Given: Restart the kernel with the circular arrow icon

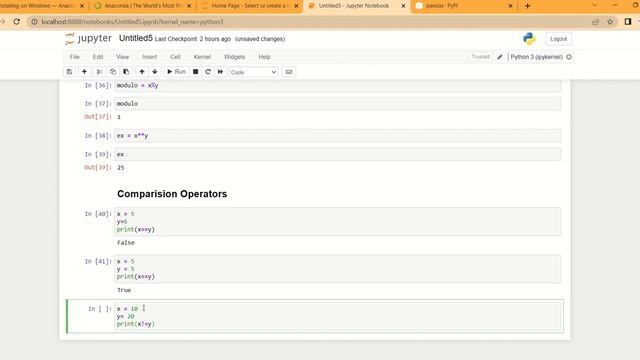Looking at the screenshot, I should coord(208,72).
